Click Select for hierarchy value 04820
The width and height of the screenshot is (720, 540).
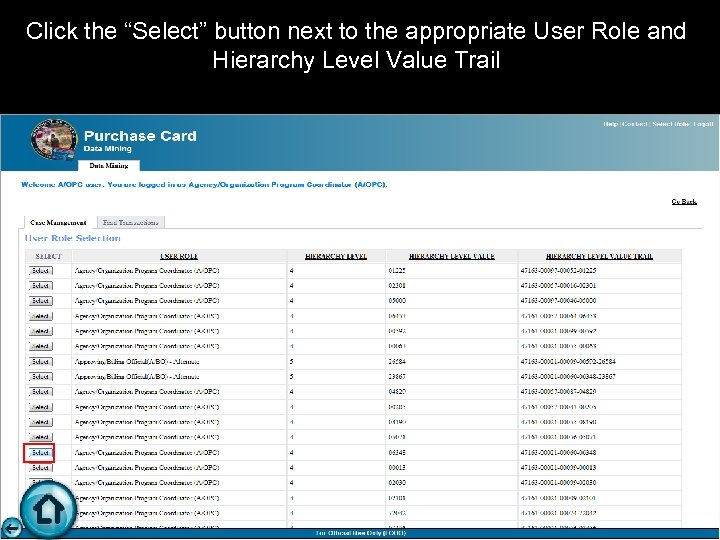[x=40, y=392]
